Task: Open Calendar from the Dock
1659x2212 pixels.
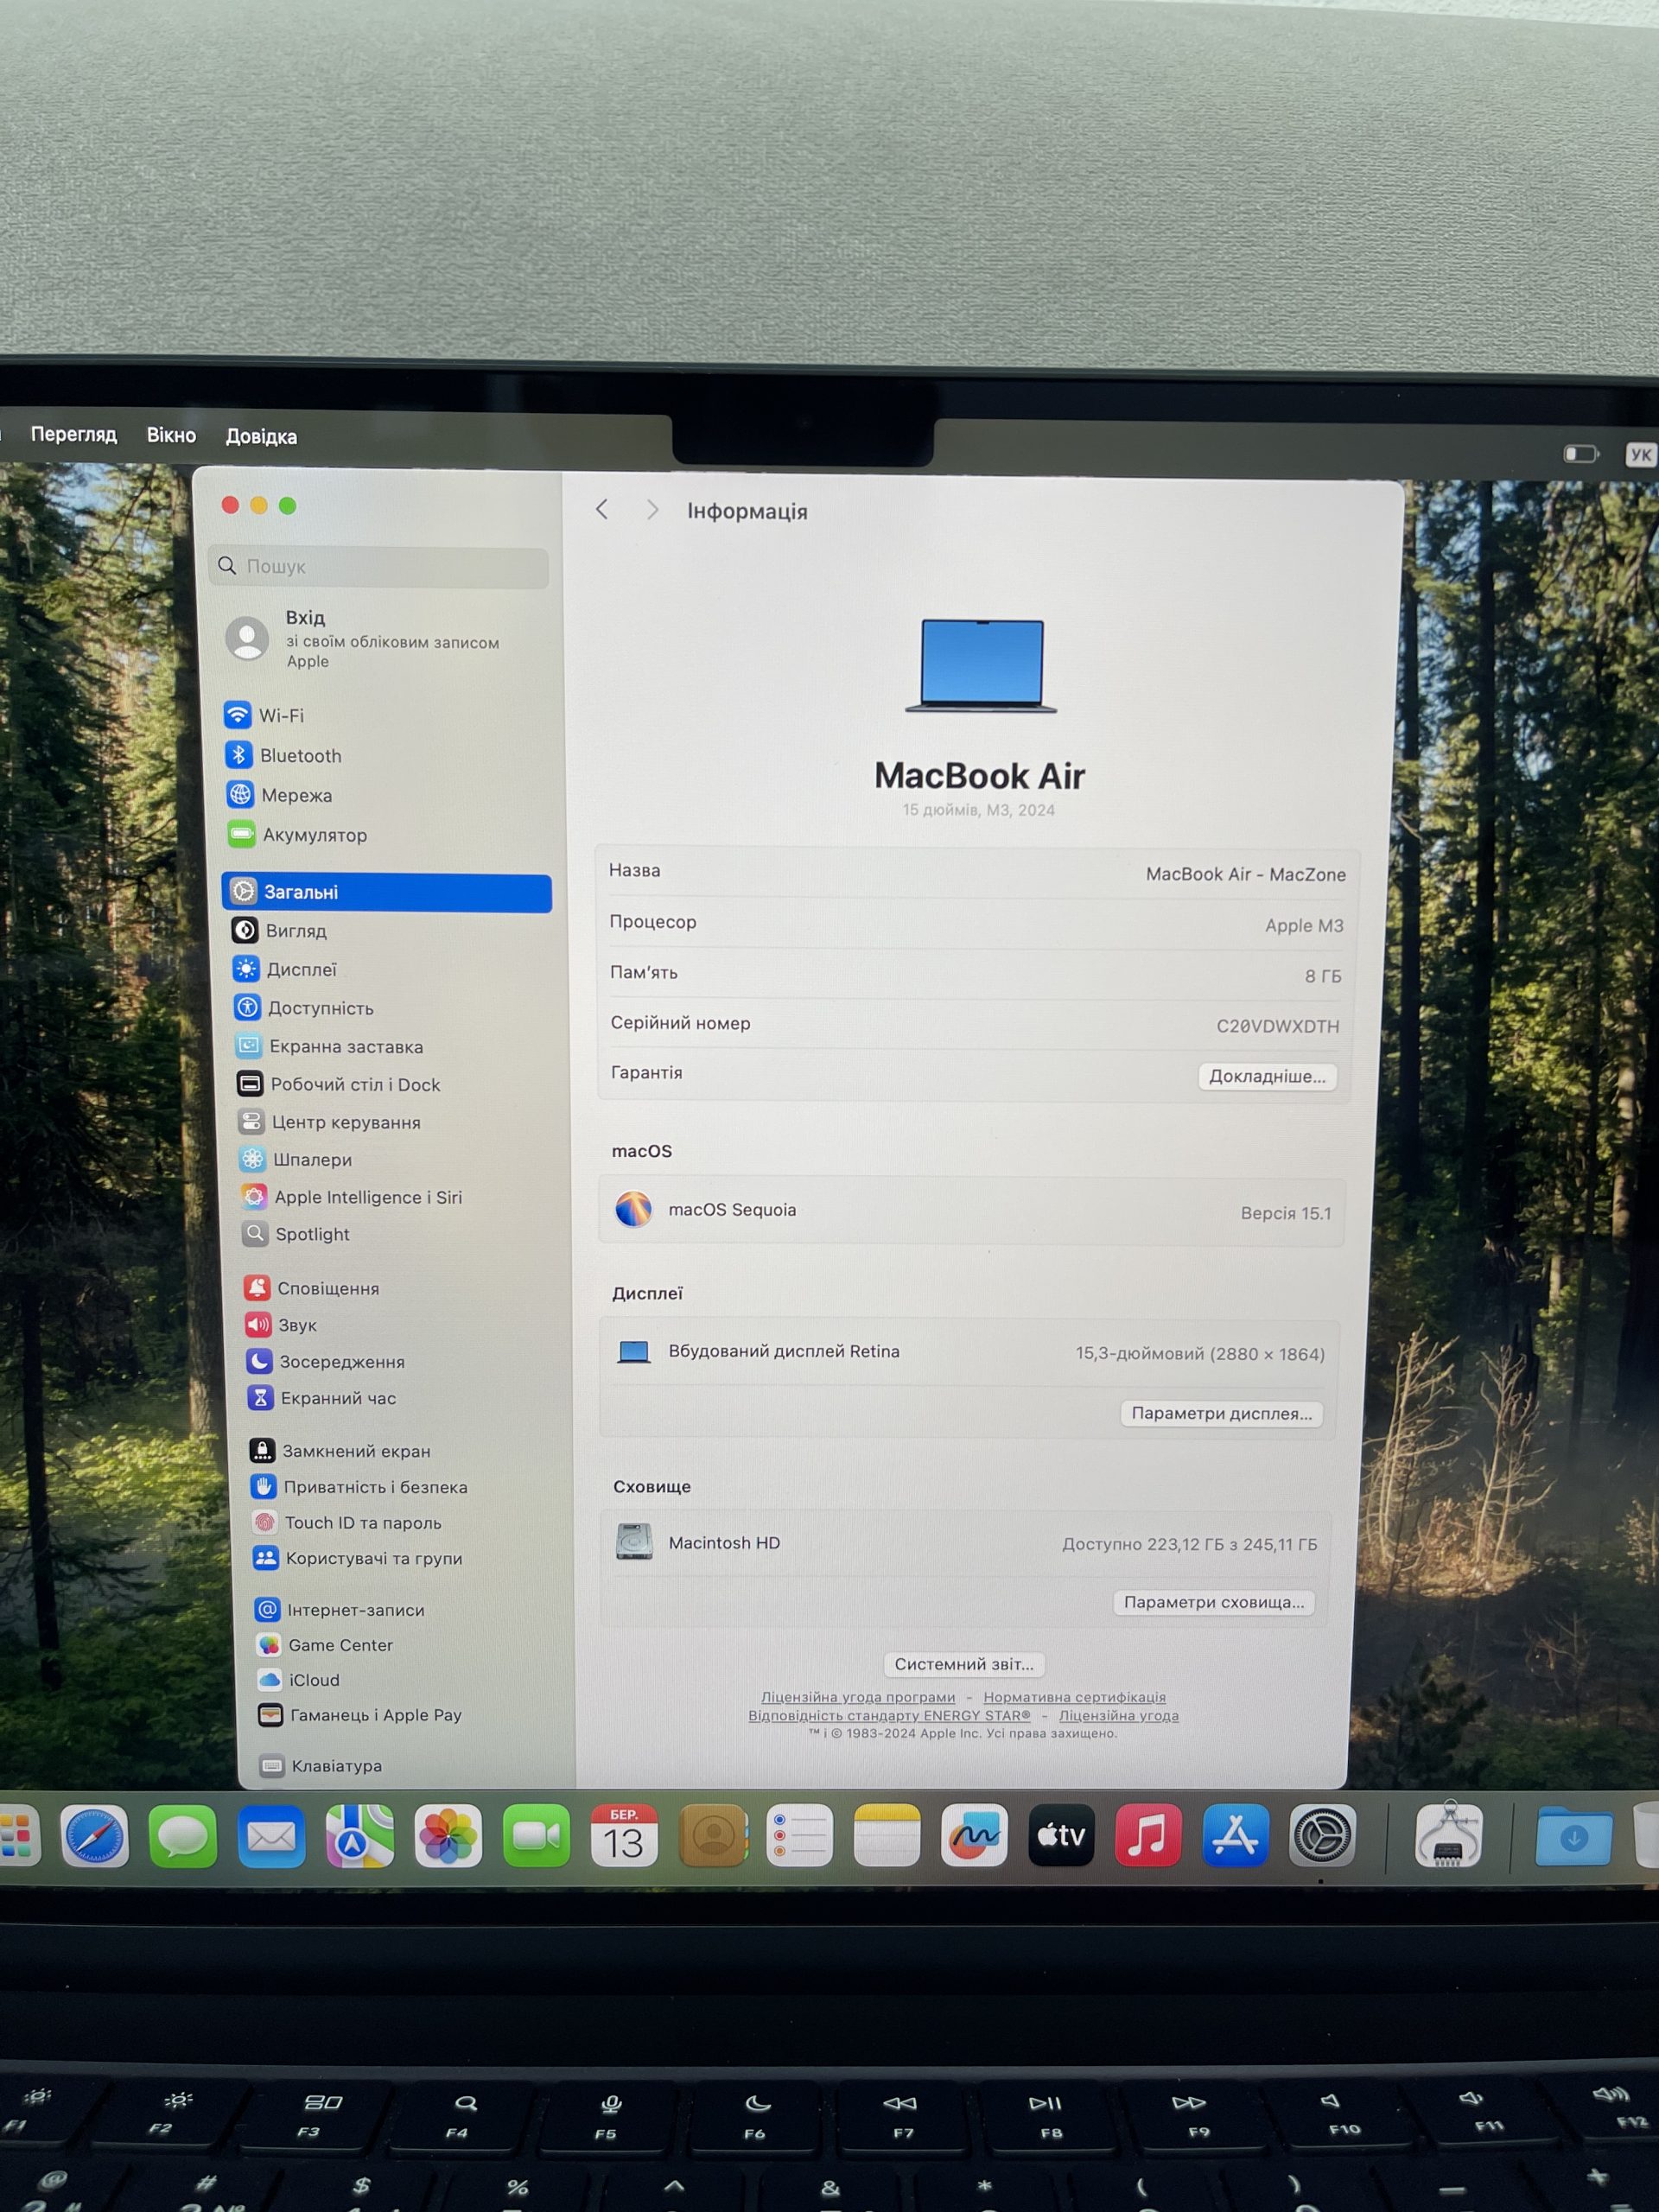Action: [x=624, y=1836]
